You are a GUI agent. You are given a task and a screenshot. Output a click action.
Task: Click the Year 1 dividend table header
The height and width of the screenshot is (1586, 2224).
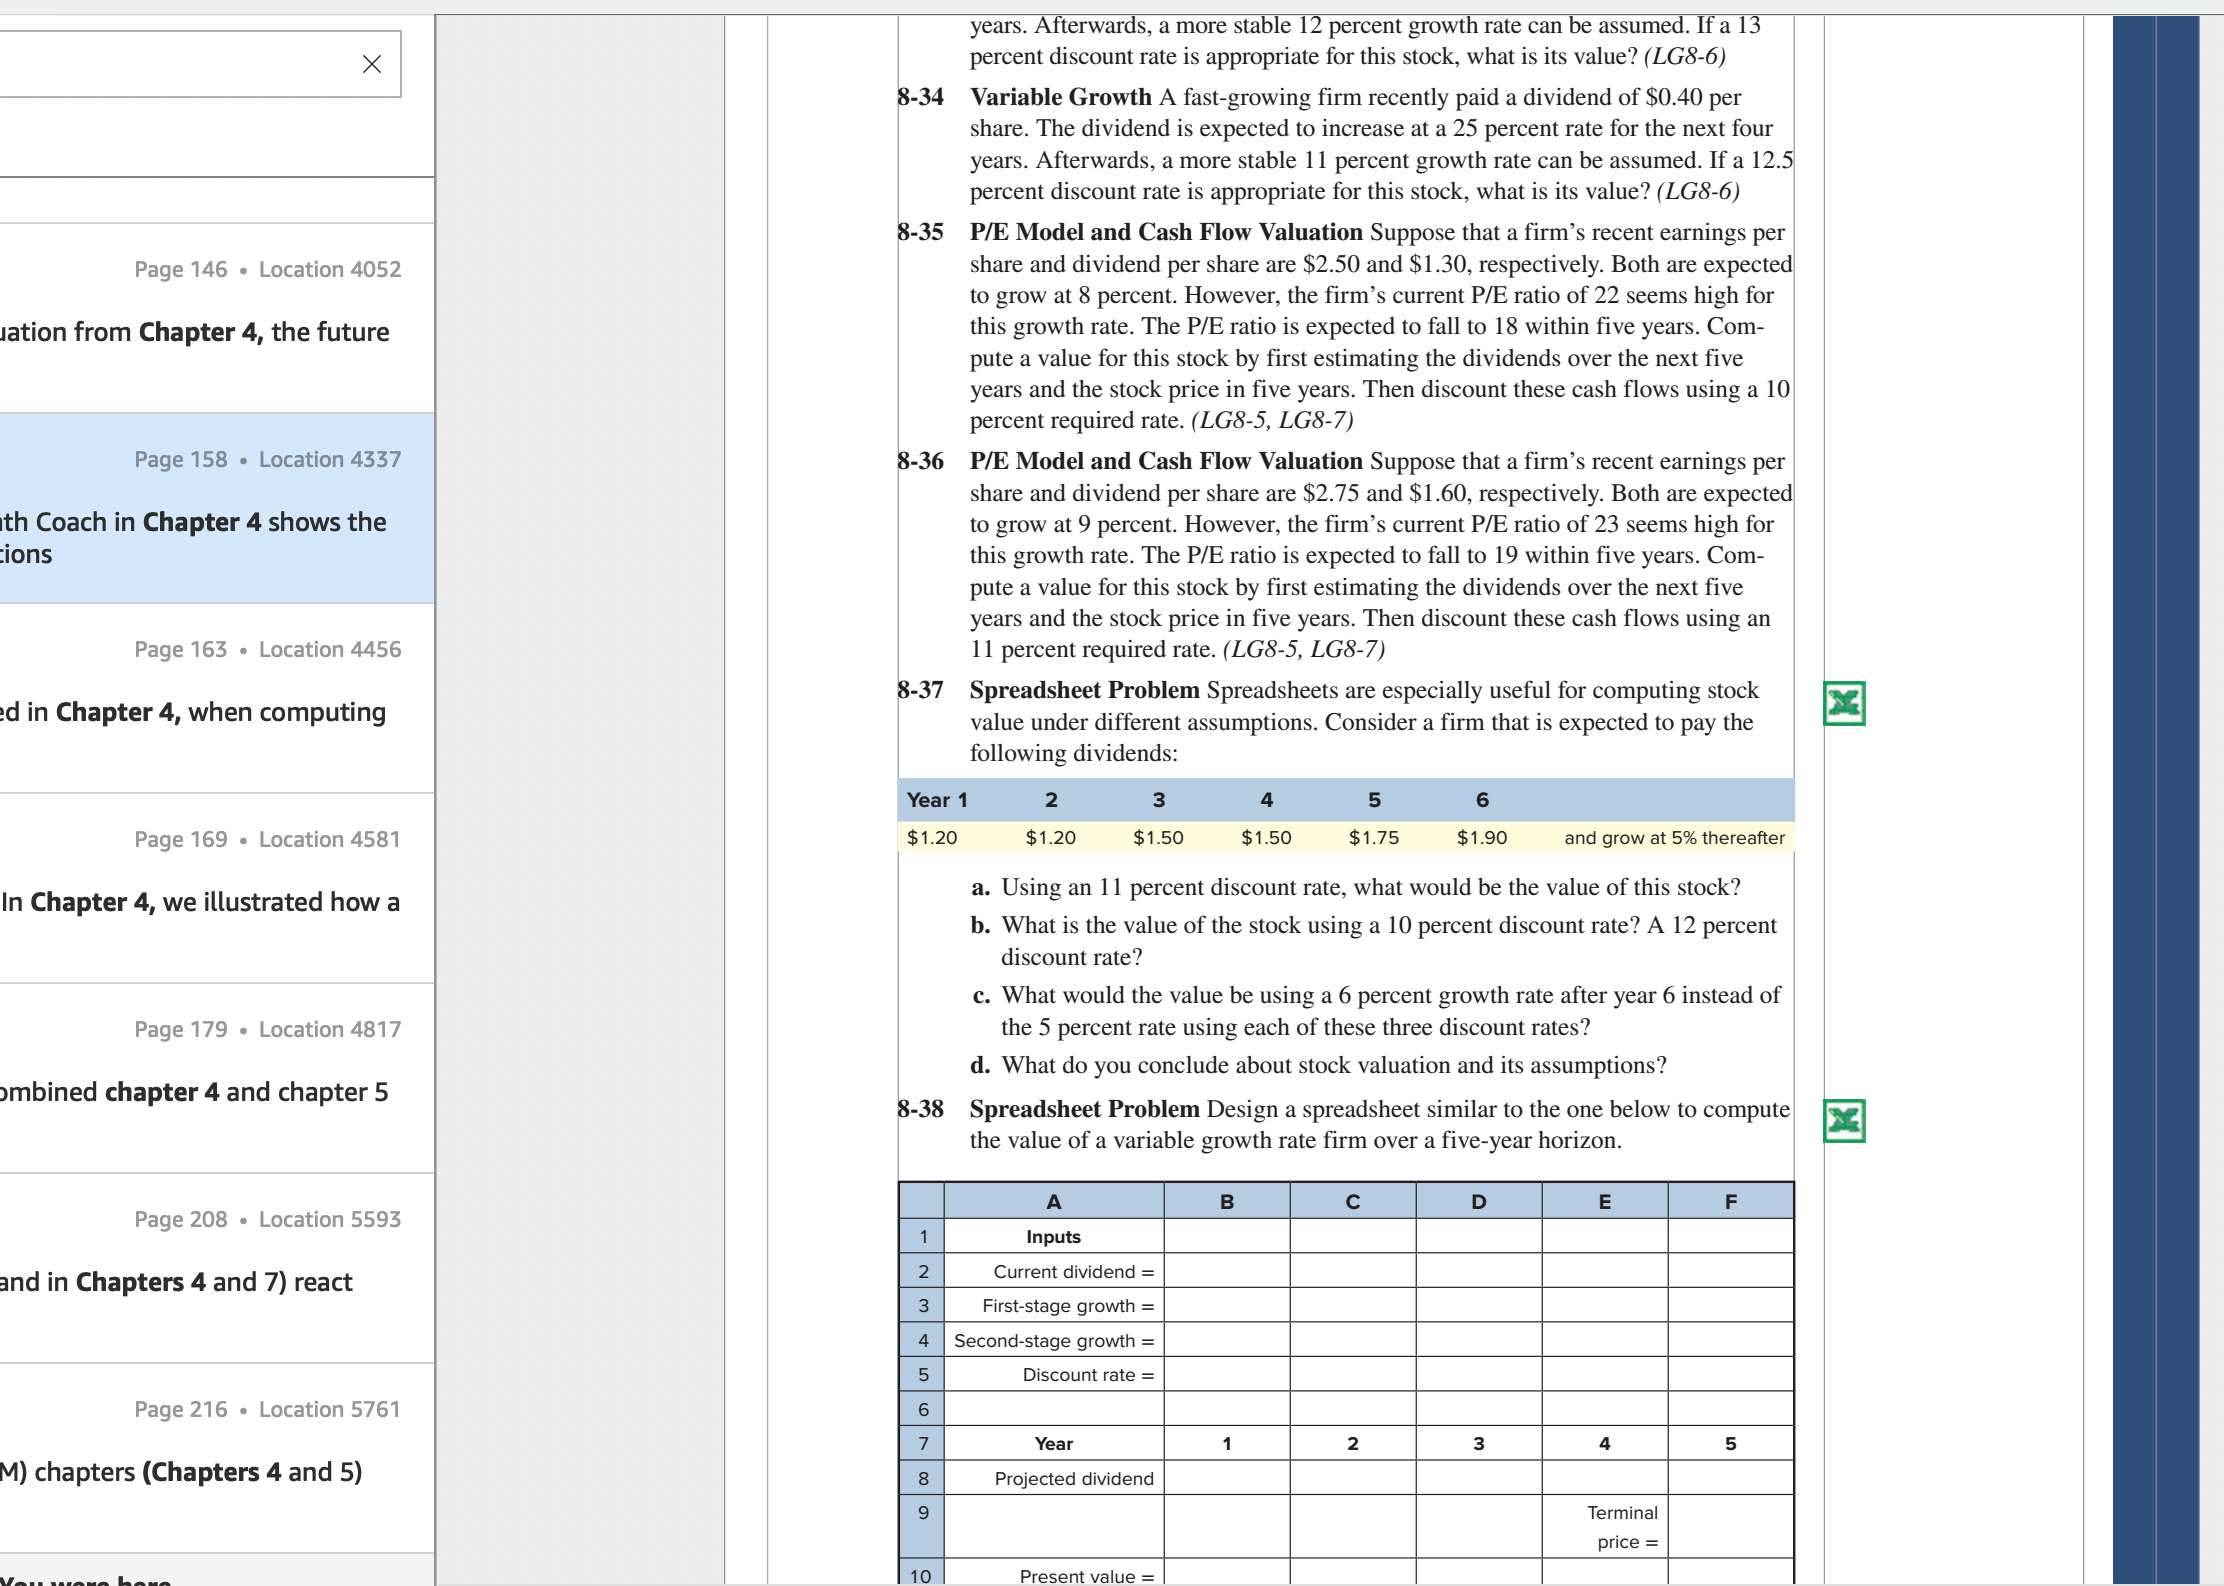pyautogui.click(x=937, y=800)
